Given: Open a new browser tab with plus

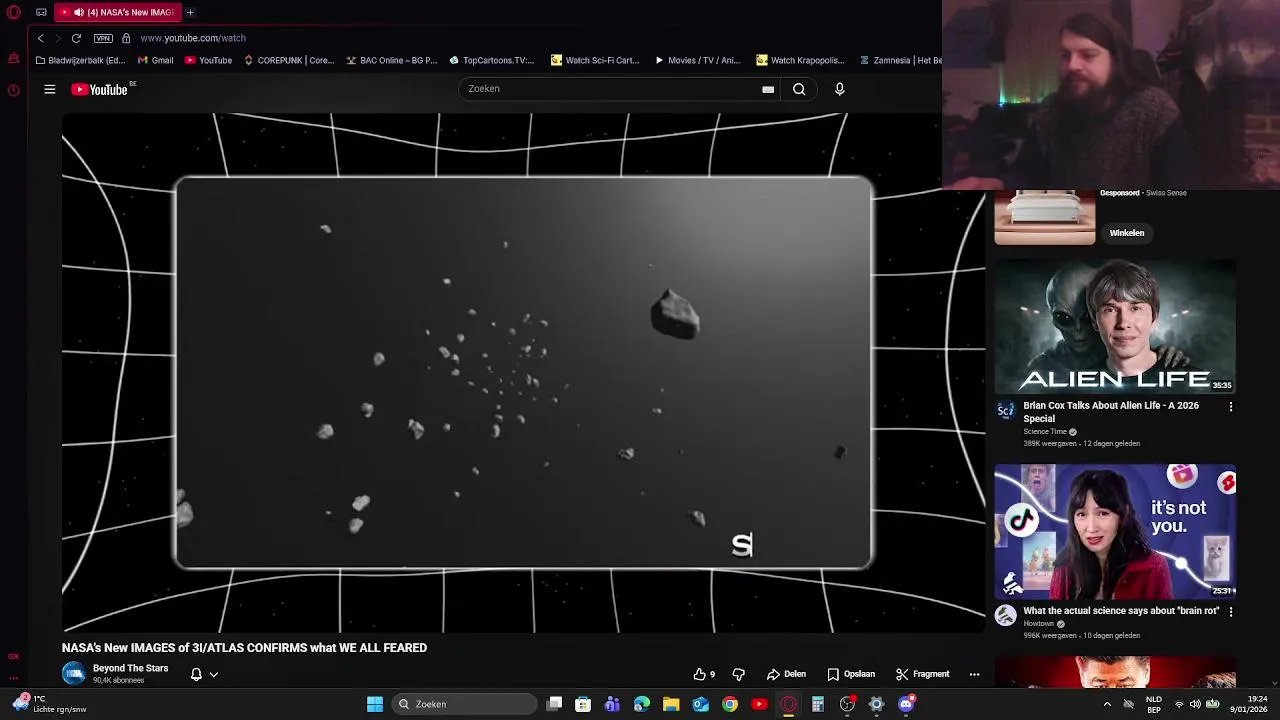Looking at the screenshot, I should coord(190,12).
